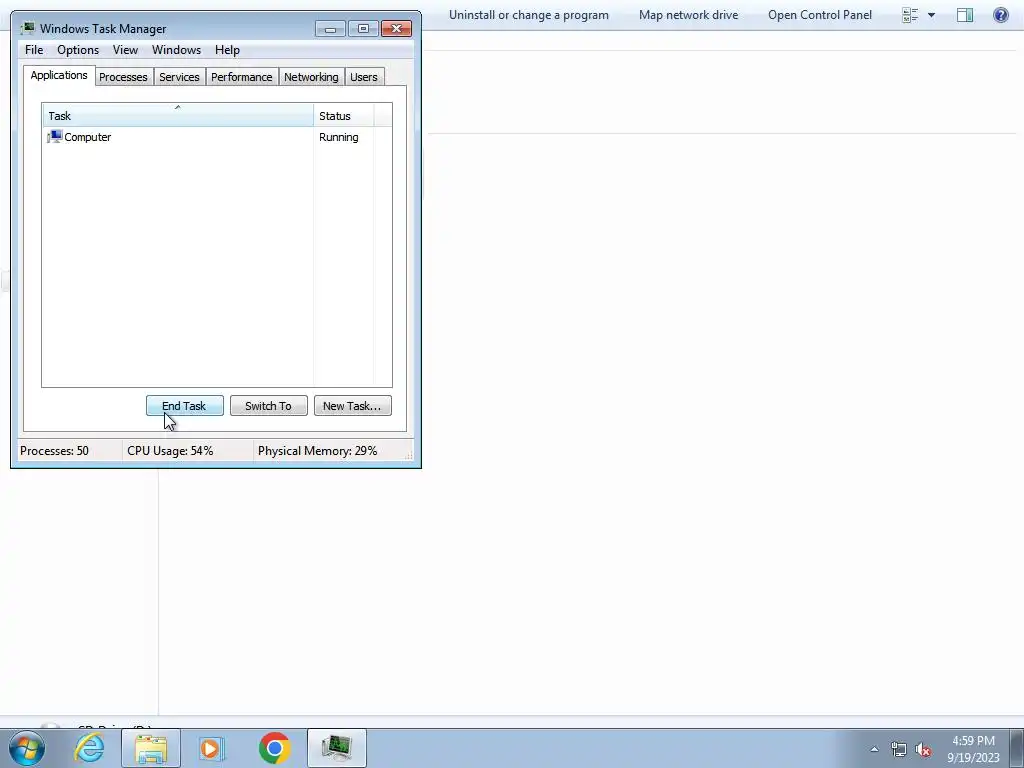This screenshot has width=1024, height=768.
Task: Open the Windows menu
Action: [176, 50]
